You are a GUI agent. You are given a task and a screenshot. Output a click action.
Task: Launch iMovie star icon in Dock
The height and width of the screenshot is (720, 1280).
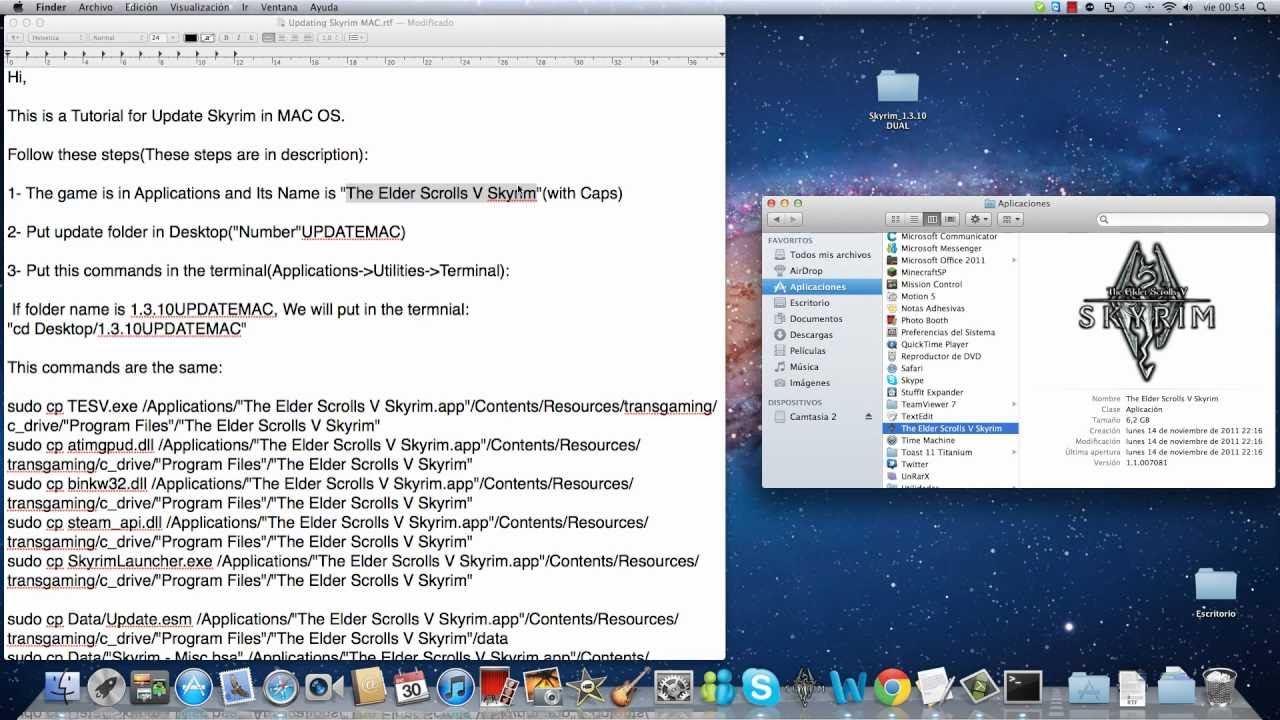point(585,688)
